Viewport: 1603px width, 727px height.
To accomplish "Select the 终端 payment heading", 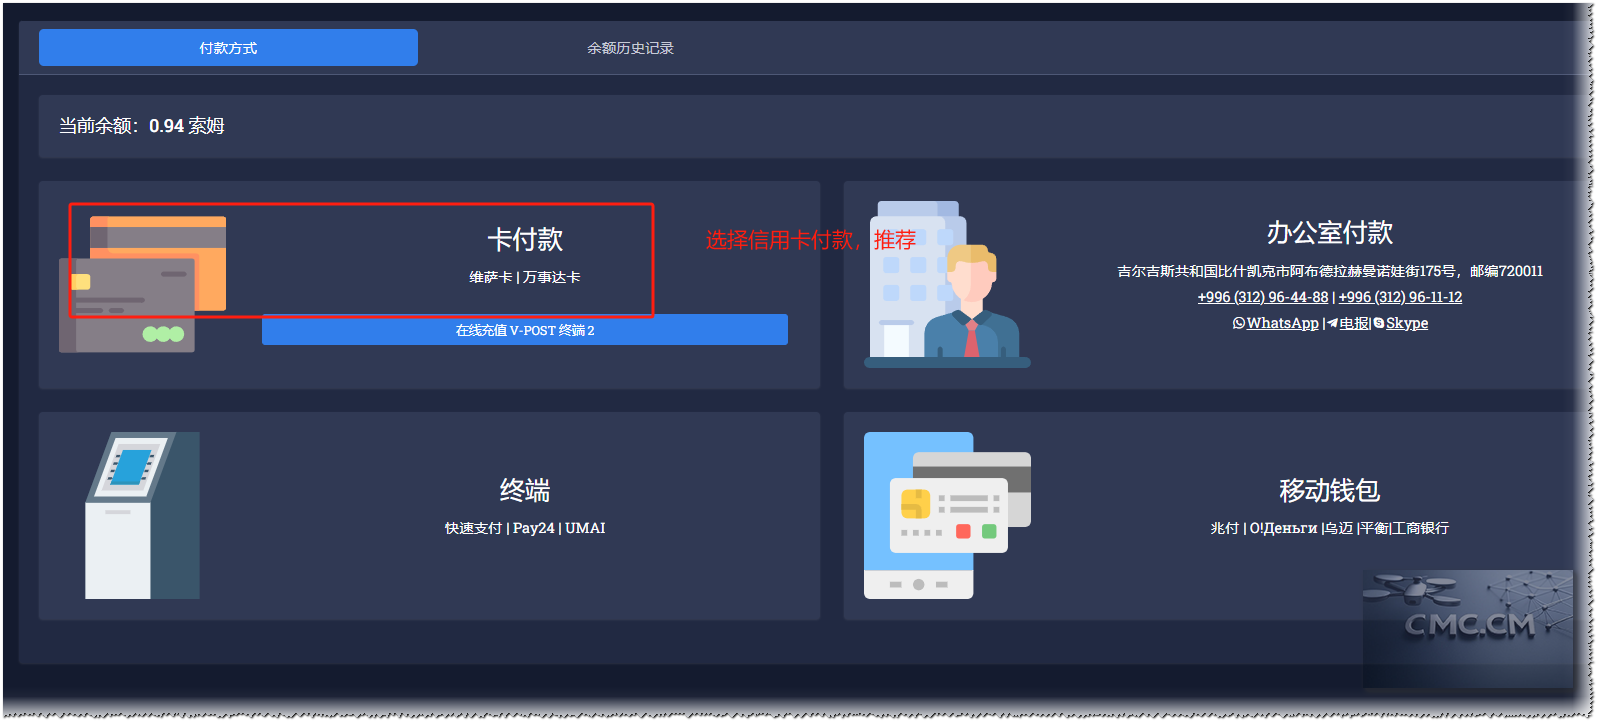I will (x=525, y=491).
